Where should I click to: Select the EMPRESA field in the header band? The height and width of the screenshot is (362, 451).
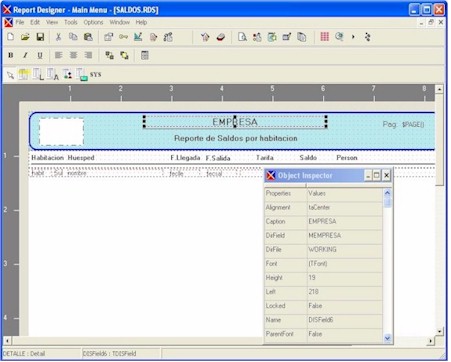[235, 122]
